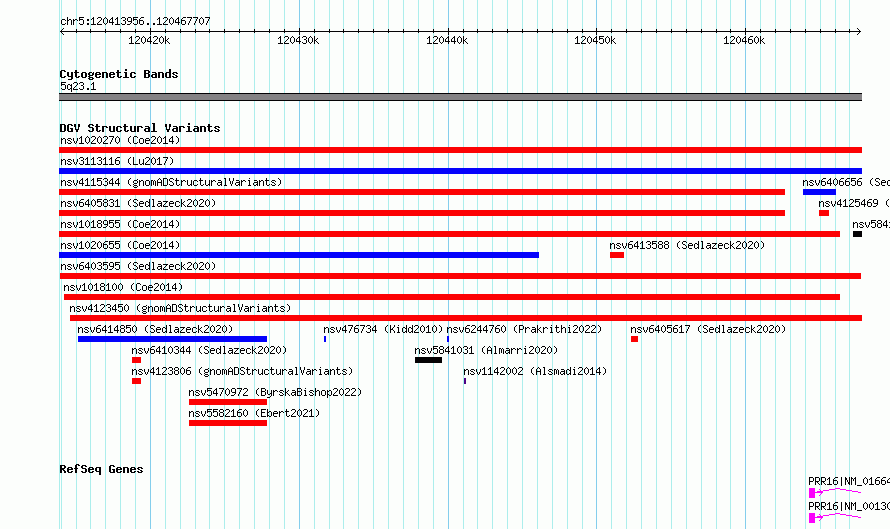Select the red nsv1018955 variant bar
The image size is (890, 529).
tap(450, 234)
